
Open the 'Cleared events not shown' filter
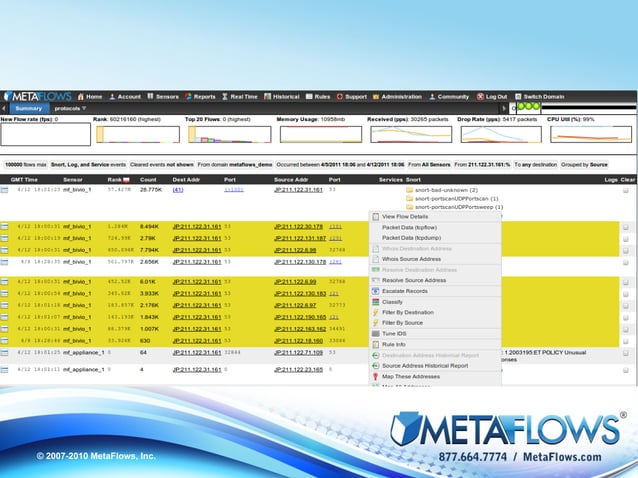point(162,165)
